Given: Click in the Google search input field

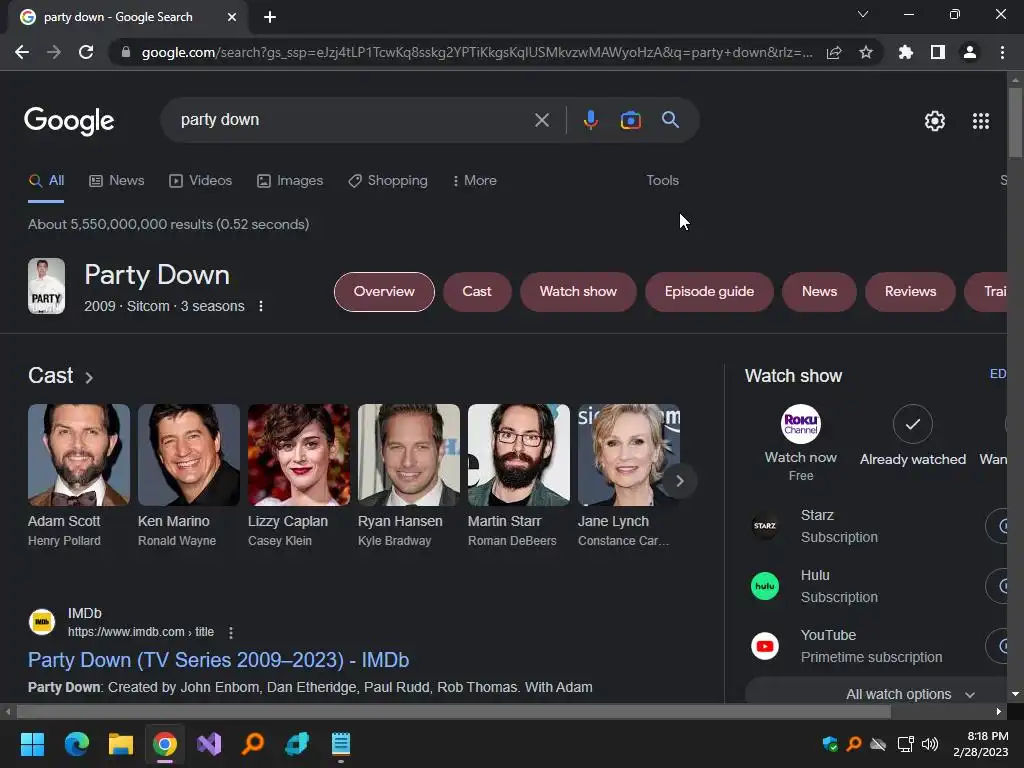Looking at the screenshot, I should pos(353,120).
